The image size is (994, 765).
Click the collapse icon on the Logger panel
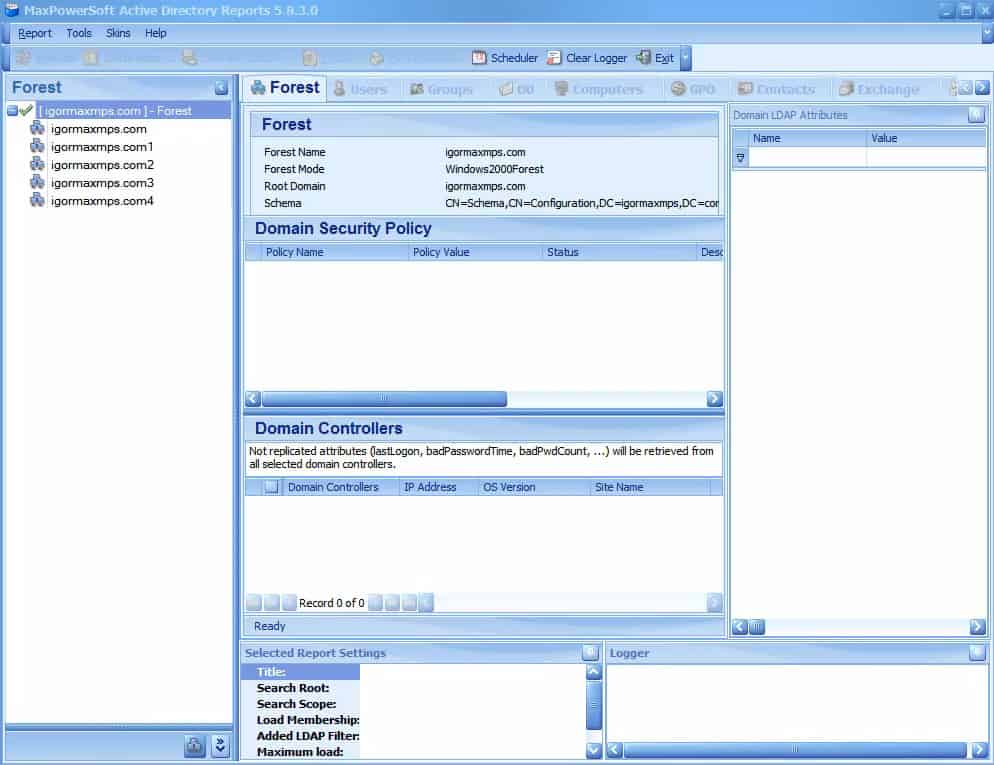[975, 653]
